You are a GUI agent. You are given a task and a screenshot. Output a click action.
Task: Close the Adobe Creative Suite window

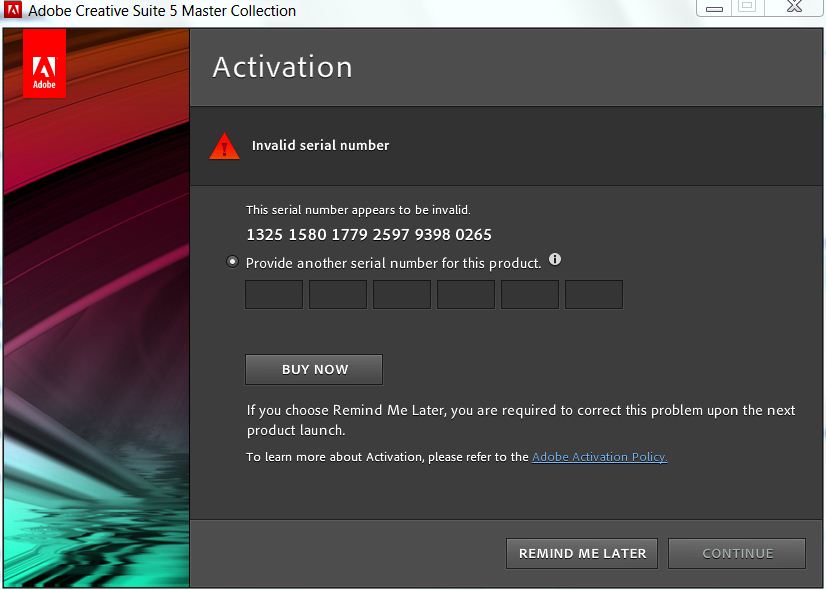[793, 8]
